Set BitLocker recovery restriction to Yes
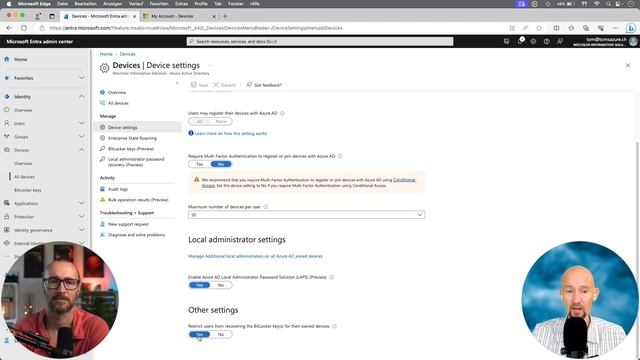 coord(200,334)
